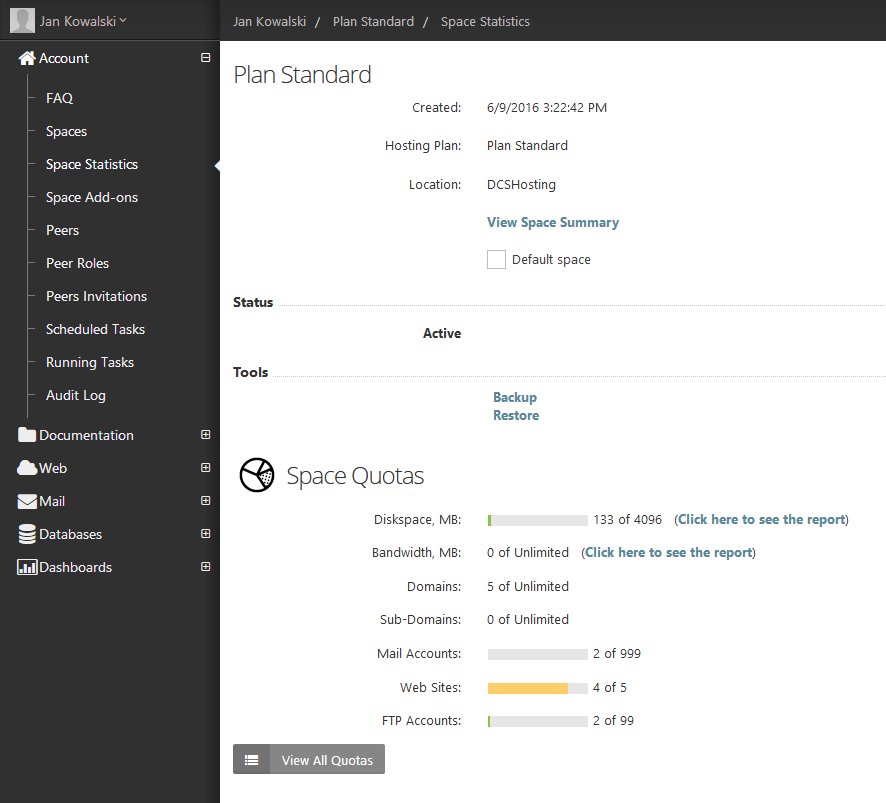
Task: Toggle the Default space checkbox
Action: pyautogui.click(x=496, y=259)
